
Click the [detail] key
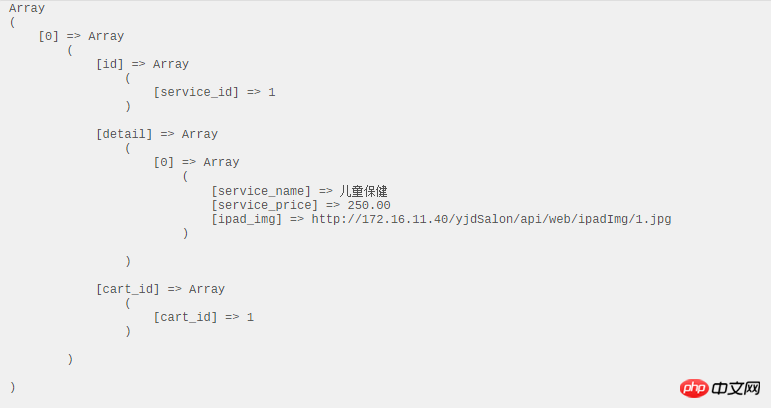pos(124,134)
